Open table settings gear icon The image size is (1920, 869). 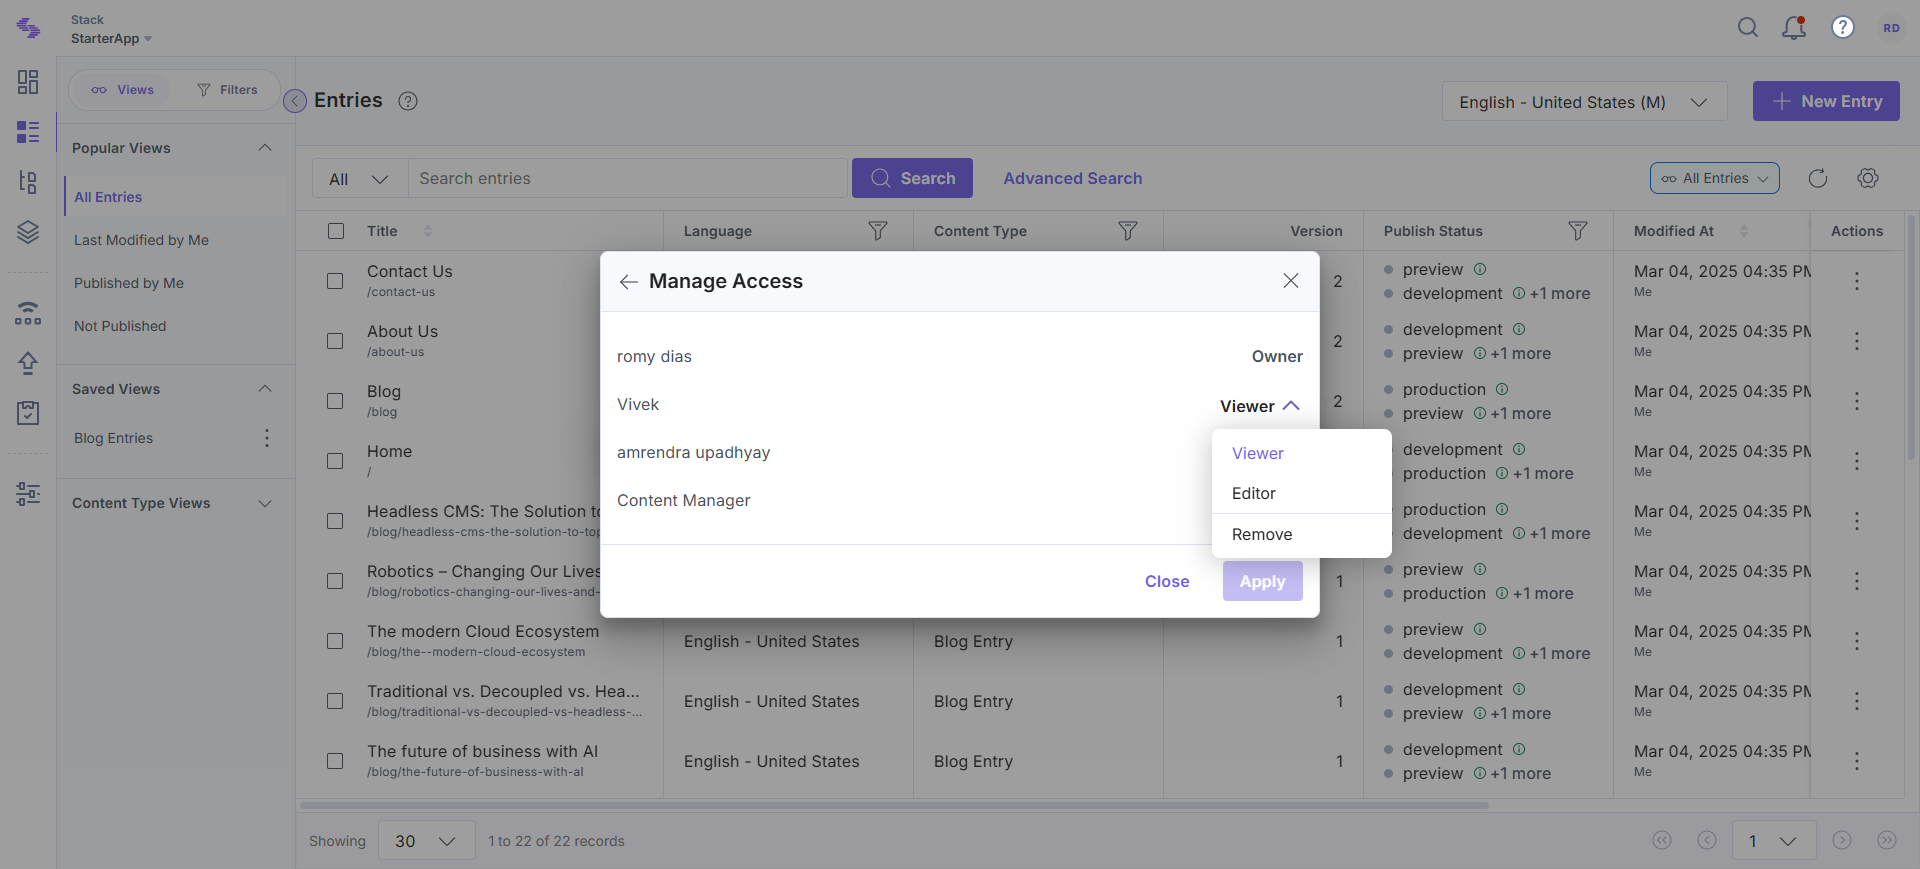1868,178
